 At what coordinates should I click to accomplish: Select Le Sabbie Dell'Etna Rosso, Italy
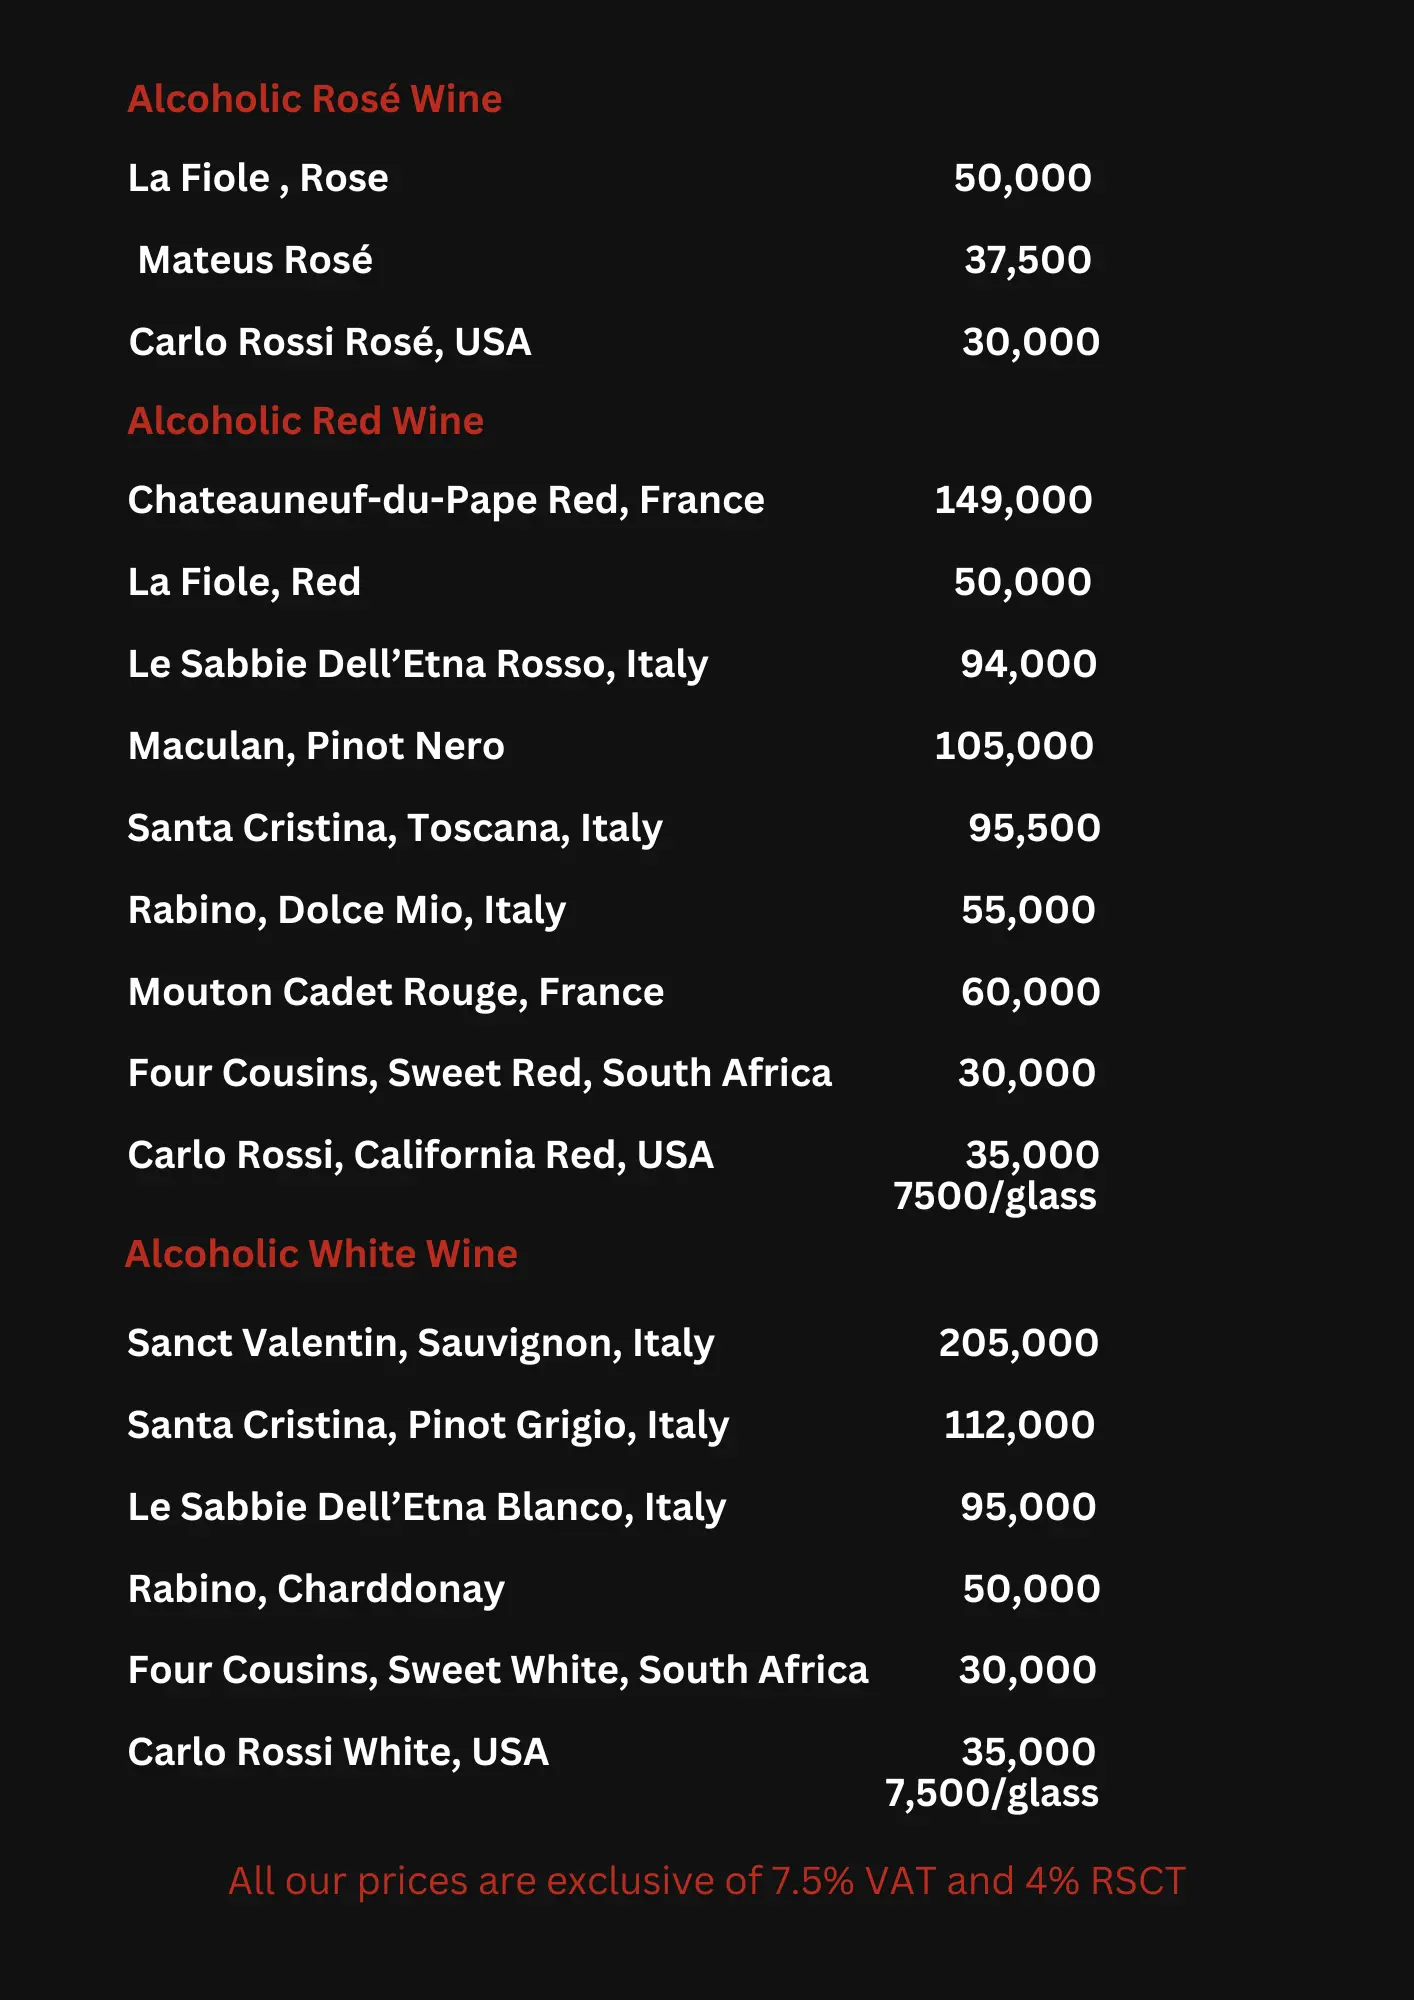coord(418,664)
